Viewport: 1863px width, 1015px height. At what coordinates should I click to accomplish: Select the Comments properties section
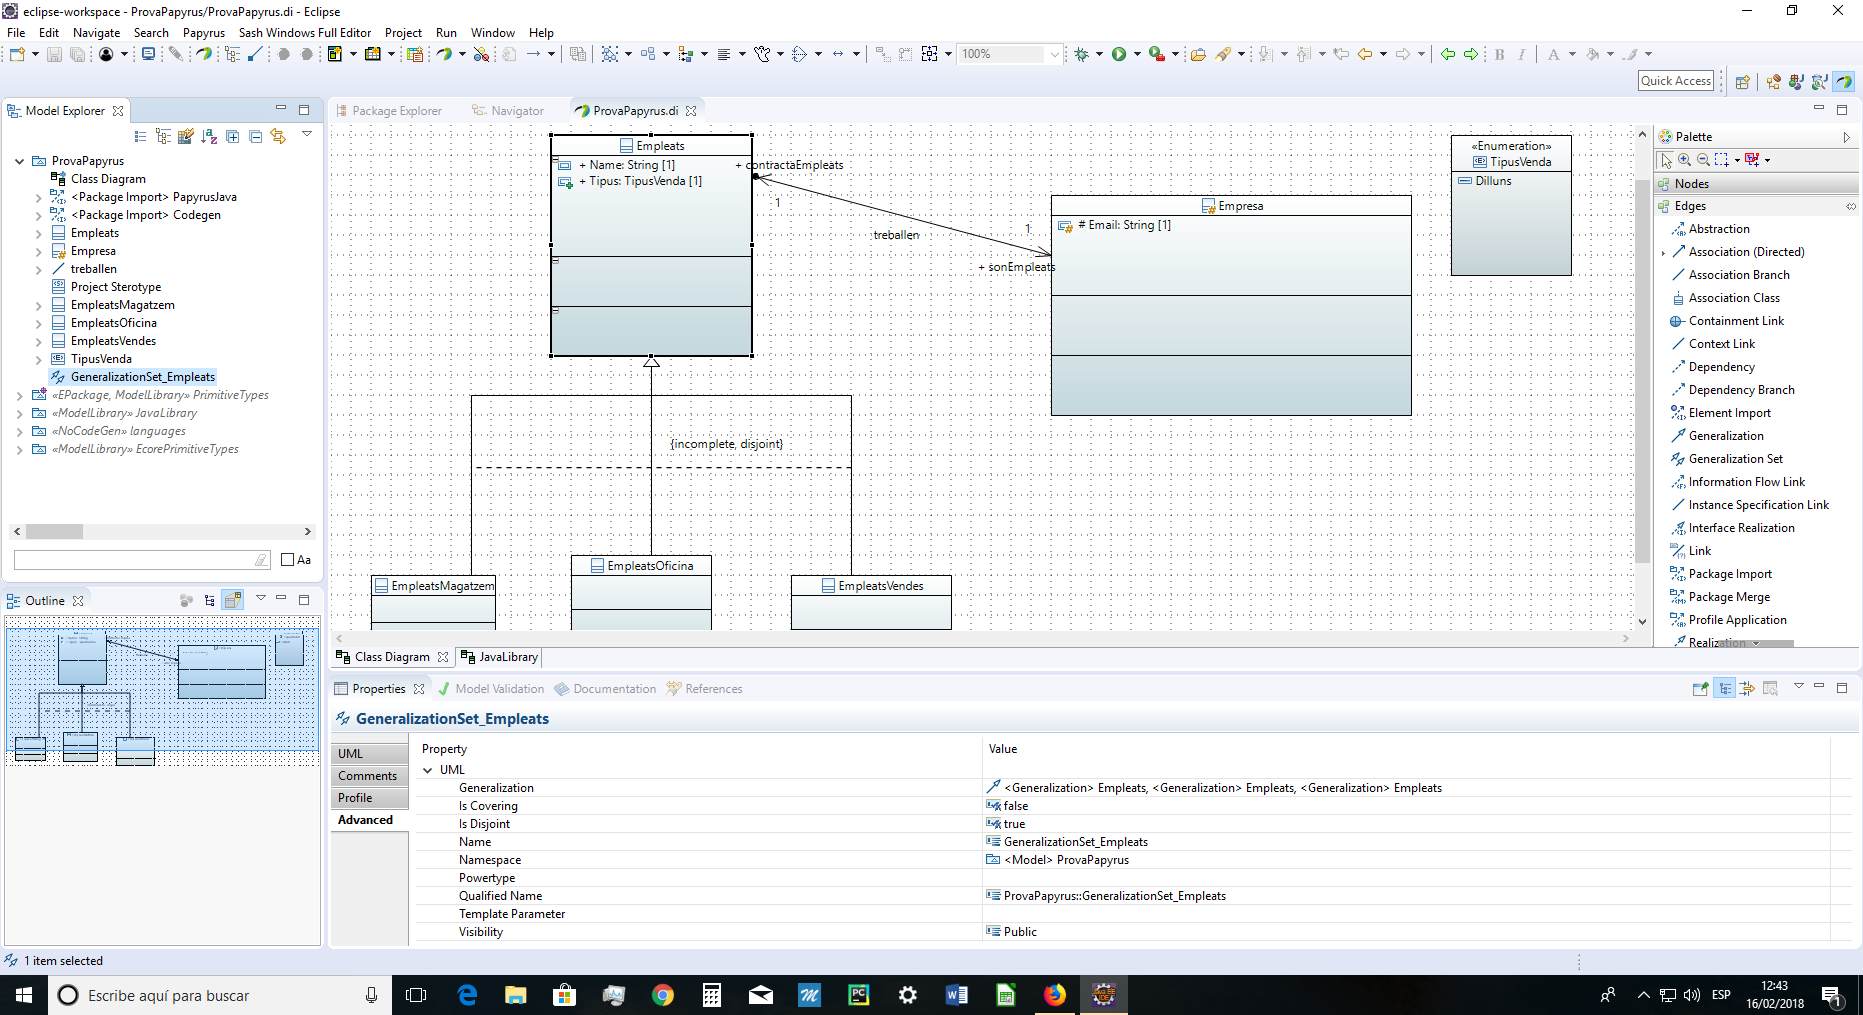(369, 776)
